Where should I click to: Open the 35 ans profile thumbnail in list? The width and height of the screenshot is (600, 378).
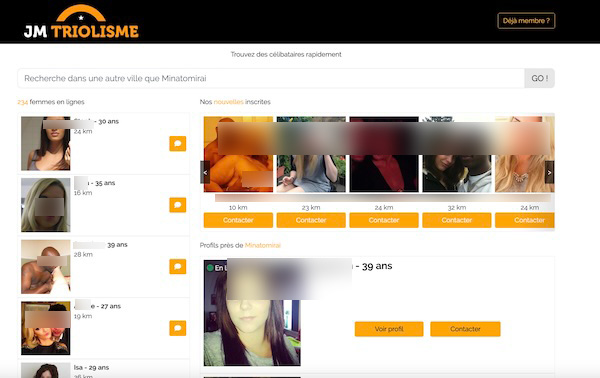click(46, 205)
